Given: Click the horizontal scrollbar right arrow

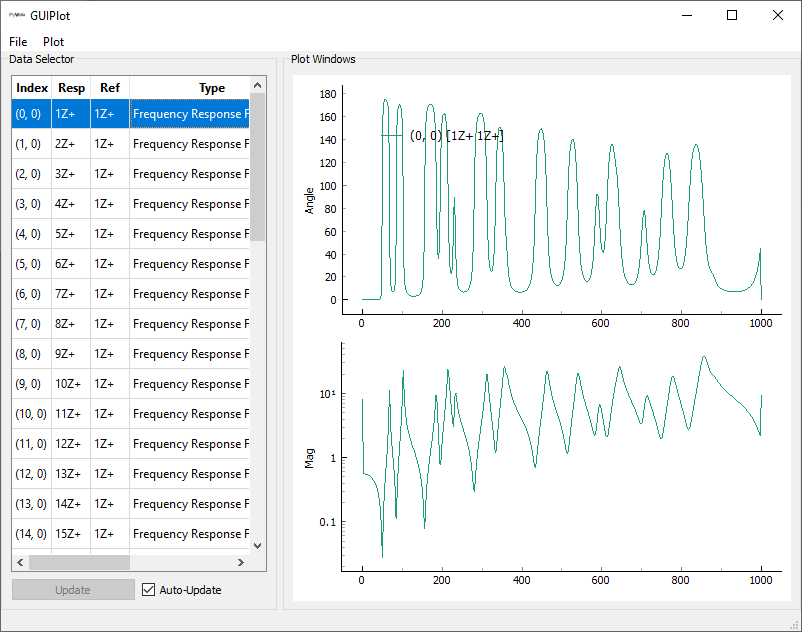Looking at the screenshot, I should tap(241, 562).
